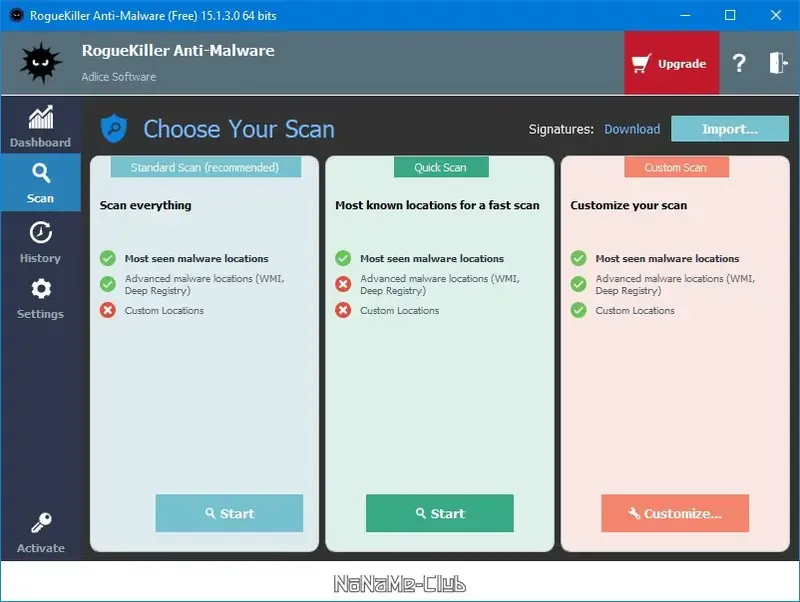Open the Dashboard section in the sidebar
Screen dimensions: 800x602
[x=40, y=127]
